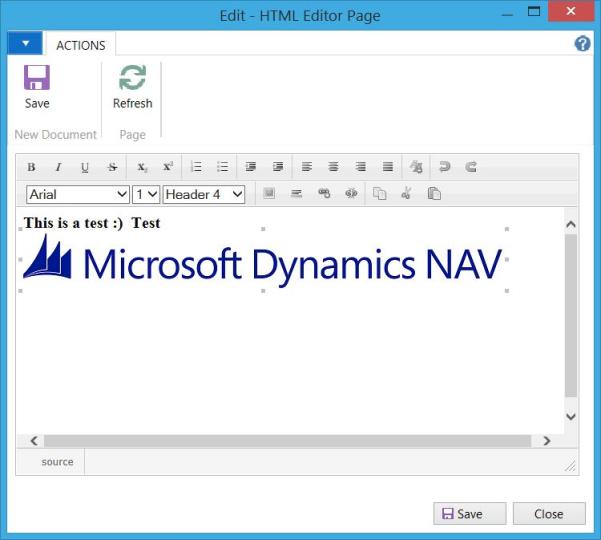This screenshot has height=540, width=601.
Task: Open the font size dropdown showing 1
Action: [x=146, y=194]
